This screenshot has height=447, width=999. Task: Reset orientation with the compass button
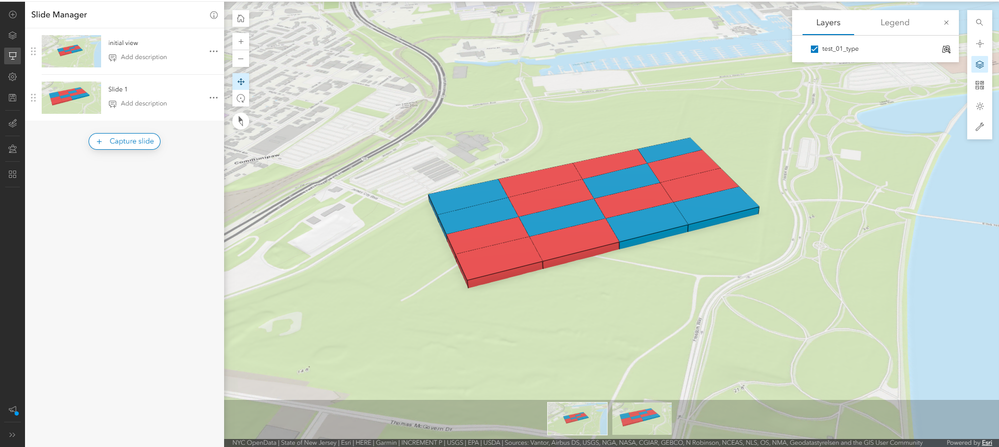pos(241,121)
